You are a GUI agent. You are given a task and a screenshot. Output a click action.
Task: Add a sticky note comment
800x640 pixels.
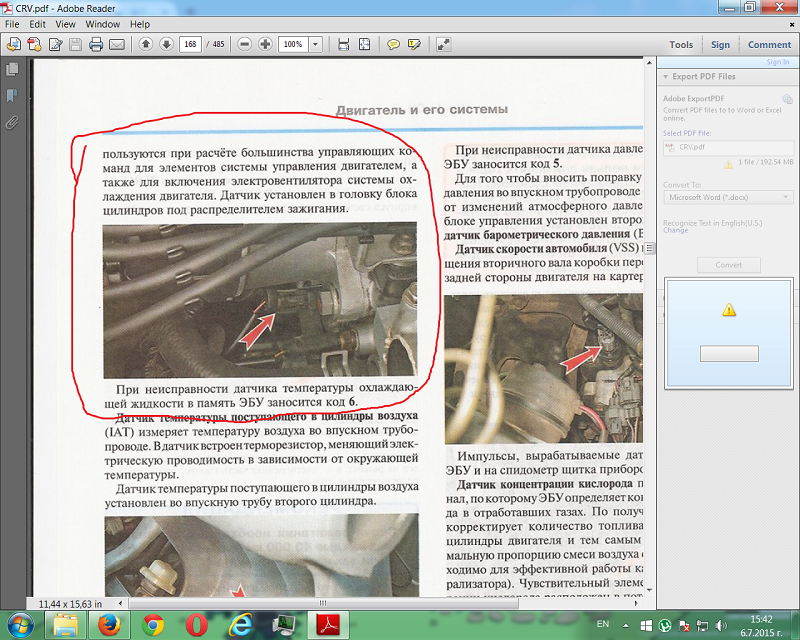[x=394, y=45]
